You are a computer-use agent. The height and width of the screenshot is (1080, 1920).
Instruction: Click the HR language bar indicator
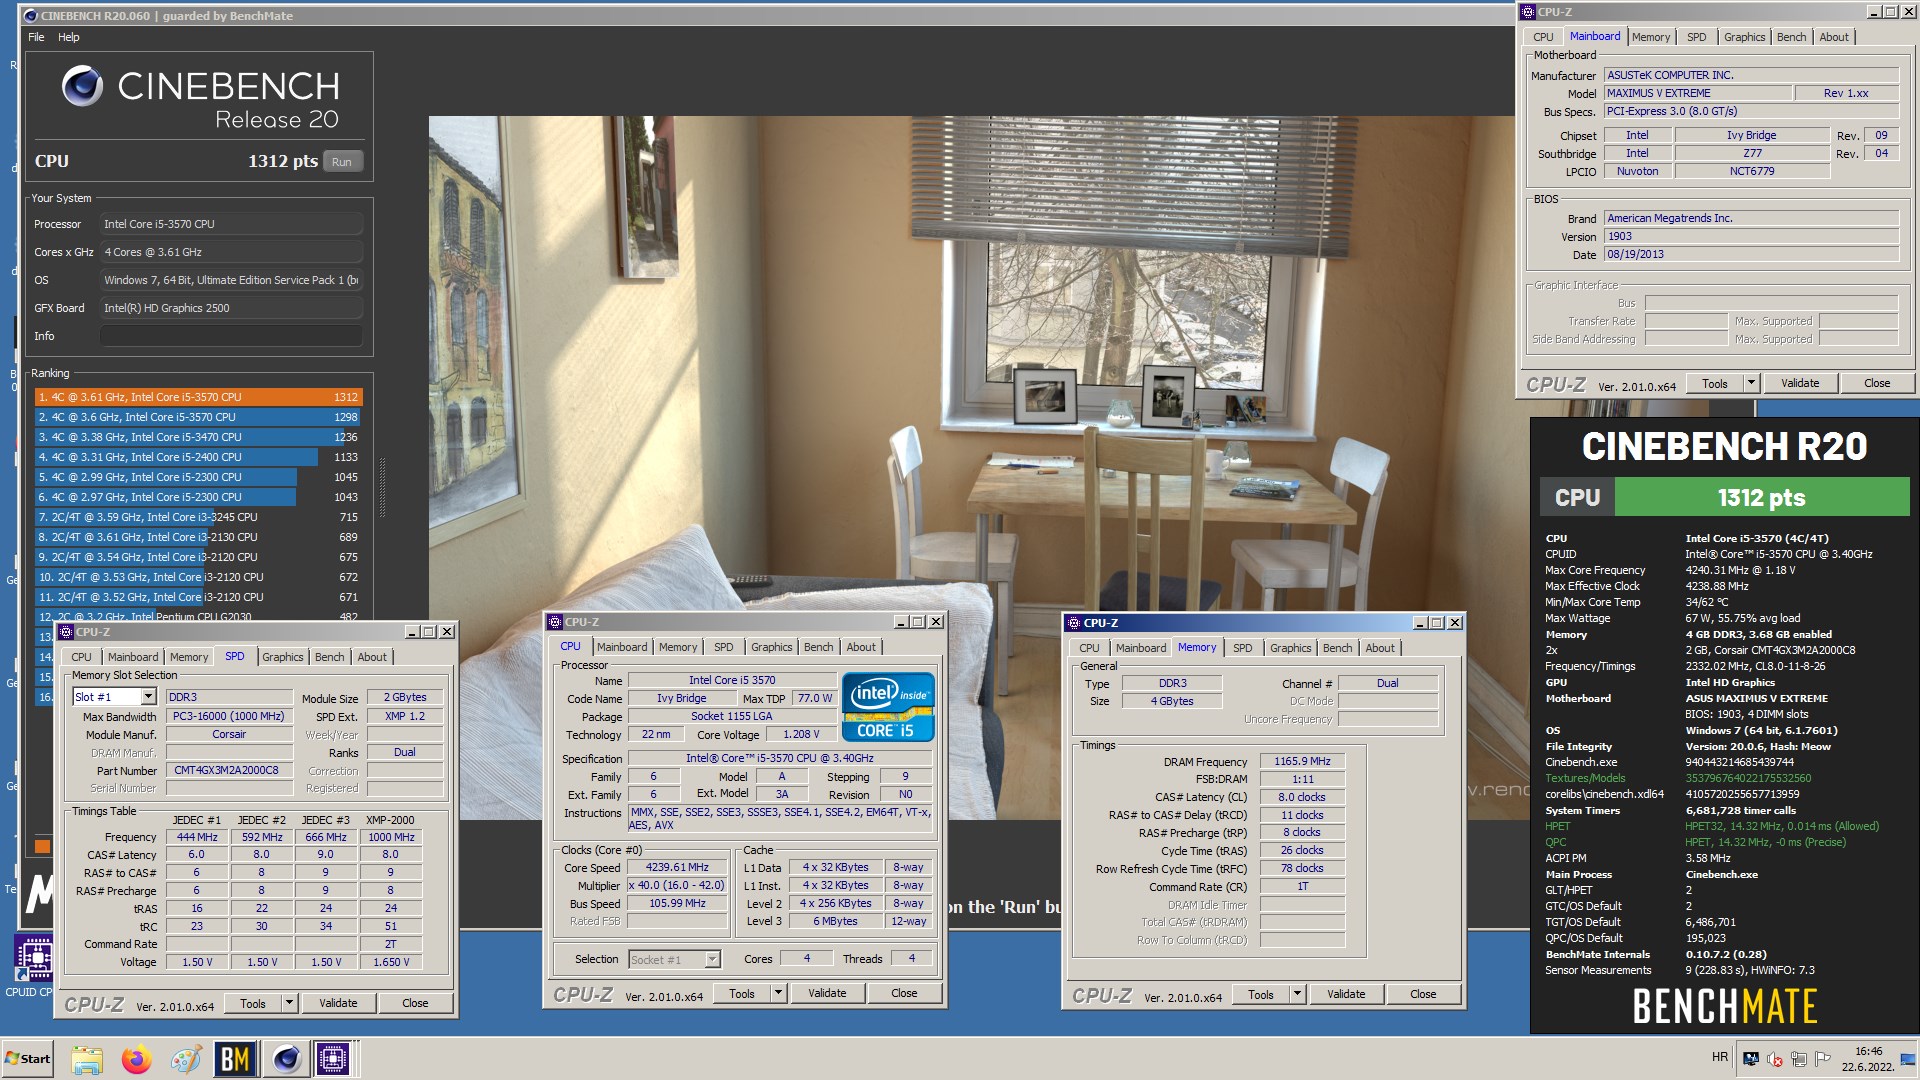click(x=1719, y=1057)
